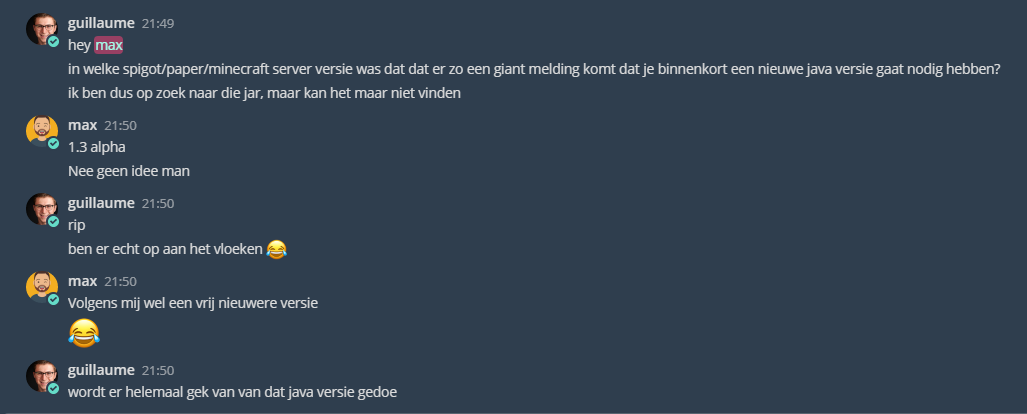Click max's username above "1.3 alpha"
The width and height of the screenshot is (1027, 414).
82,126
